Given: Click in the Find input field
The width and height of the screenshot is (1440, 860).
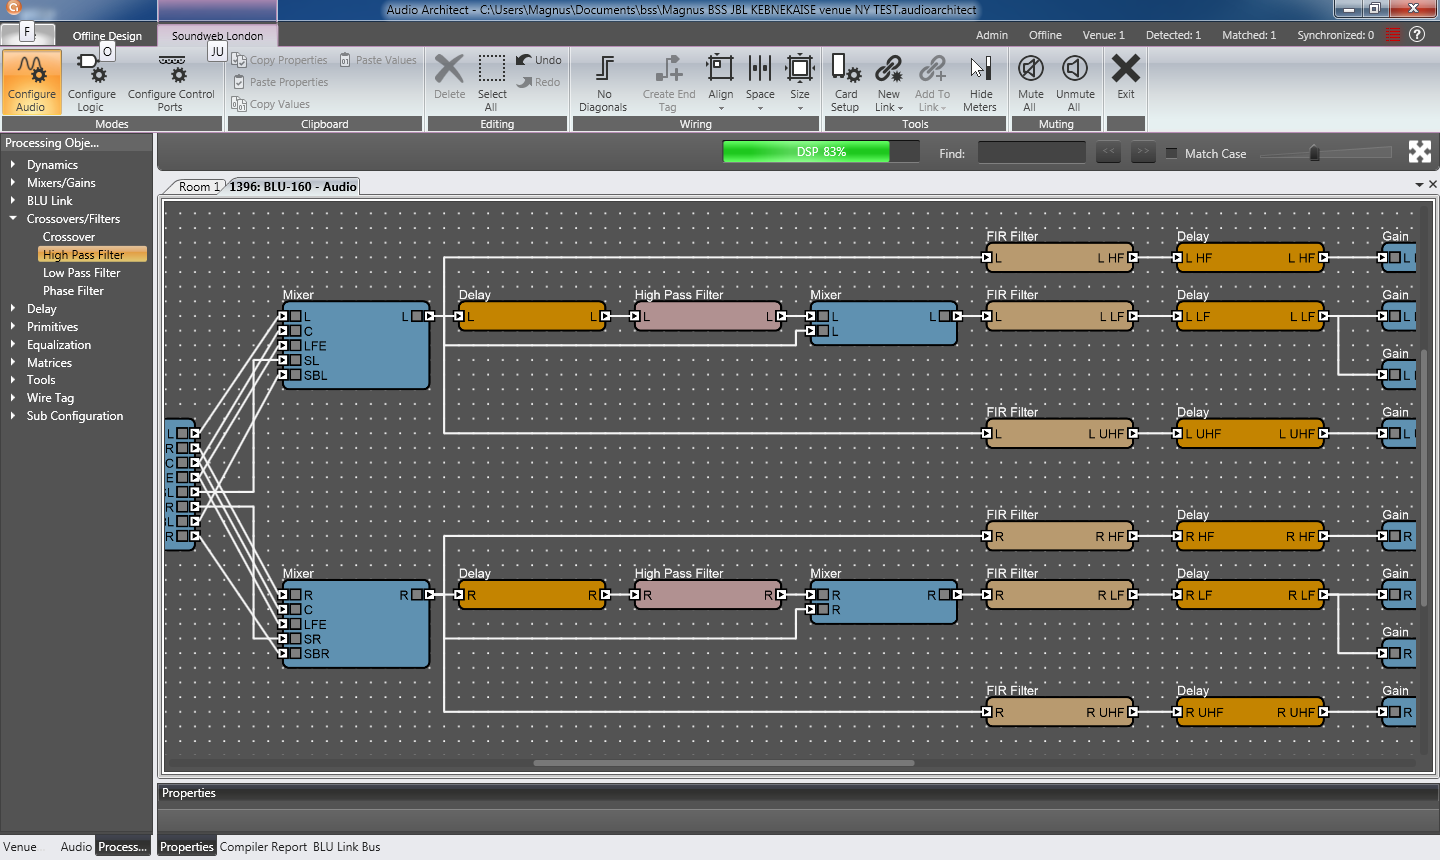Looking at the screenshot, I should [x=1031, y=152].
